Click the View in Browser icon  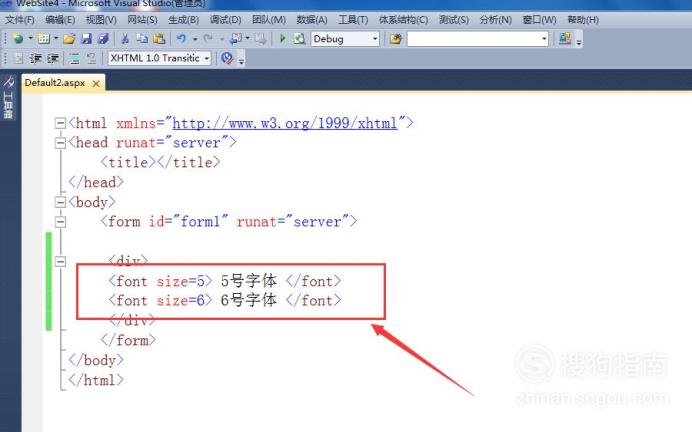click(299, 39)
